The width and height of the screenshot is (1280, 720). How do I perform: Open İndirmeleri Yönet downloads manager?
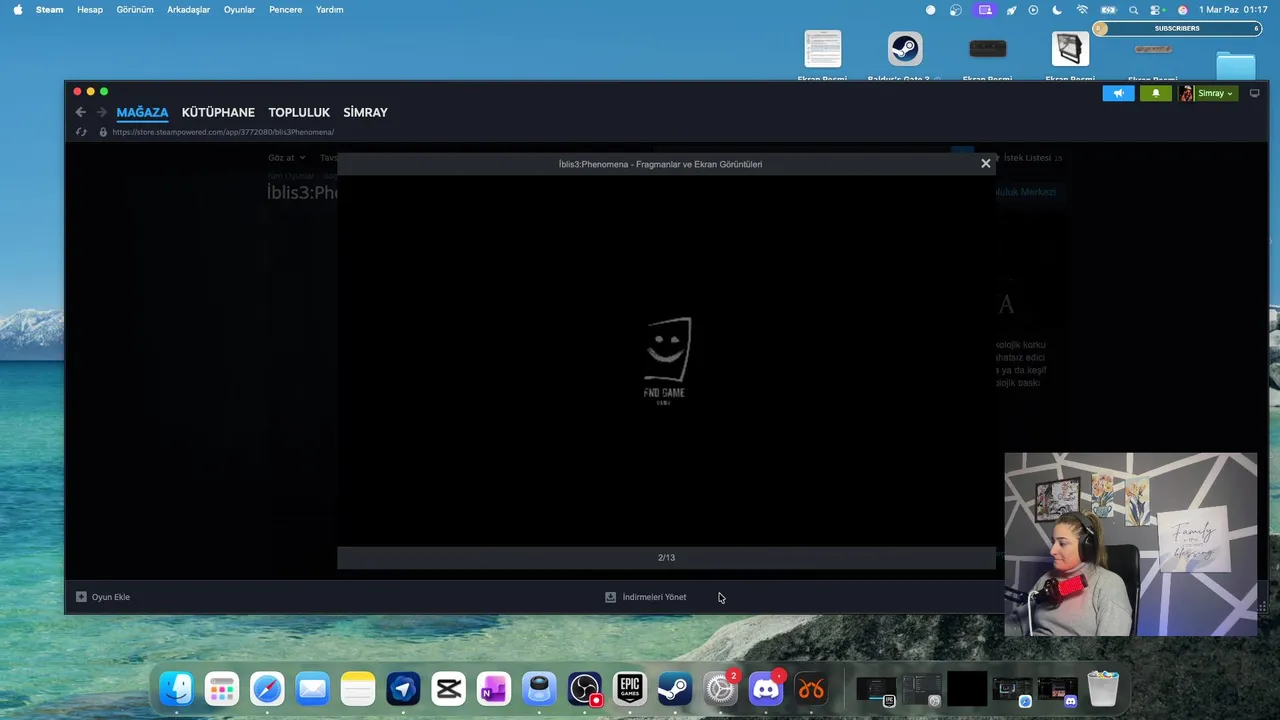coord(646,597)
